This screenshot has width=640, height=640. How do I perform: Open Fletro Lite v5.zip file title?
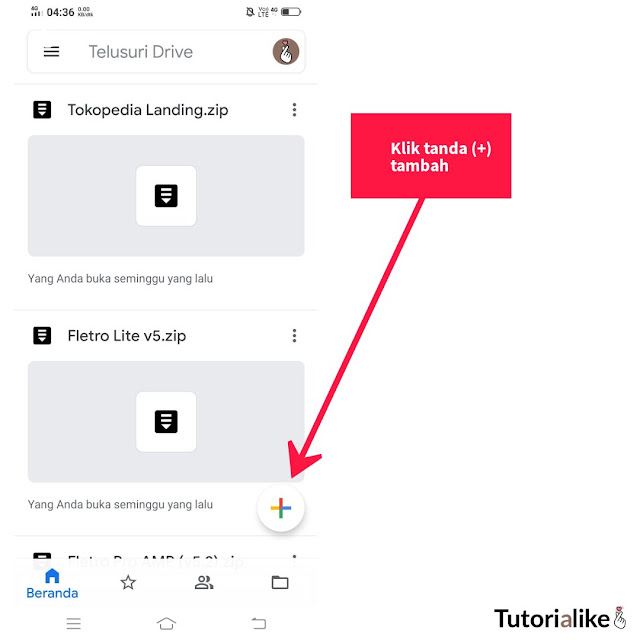[x=127, y=336]
